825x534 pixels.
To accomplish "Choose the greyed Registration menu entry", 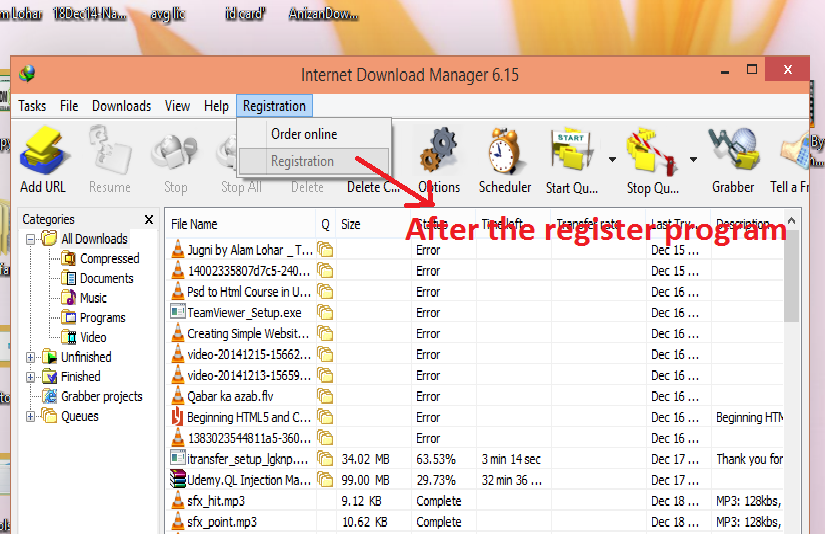I will pos(315,161).
